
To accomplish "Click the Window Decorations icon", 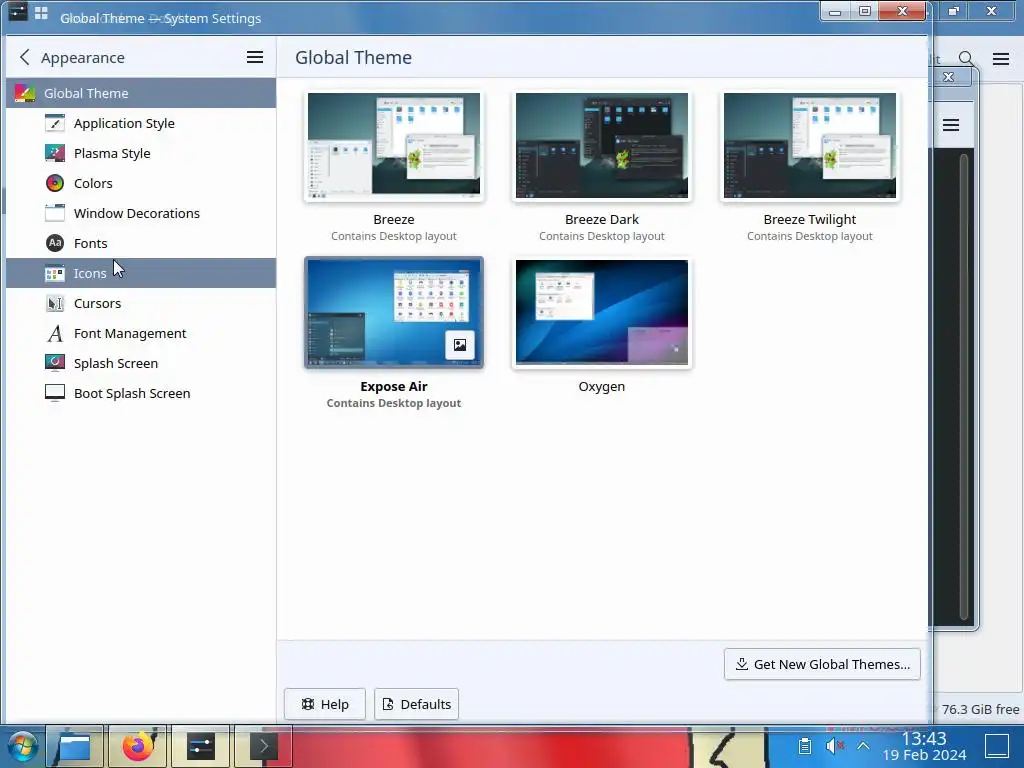I will tap(55, 214).
